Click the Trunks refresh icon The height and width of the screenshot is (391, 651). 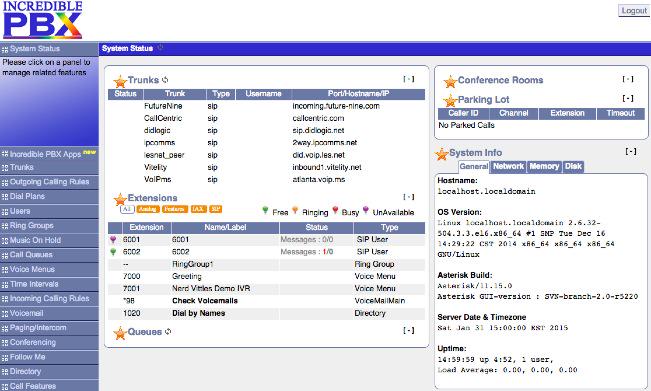165,80
